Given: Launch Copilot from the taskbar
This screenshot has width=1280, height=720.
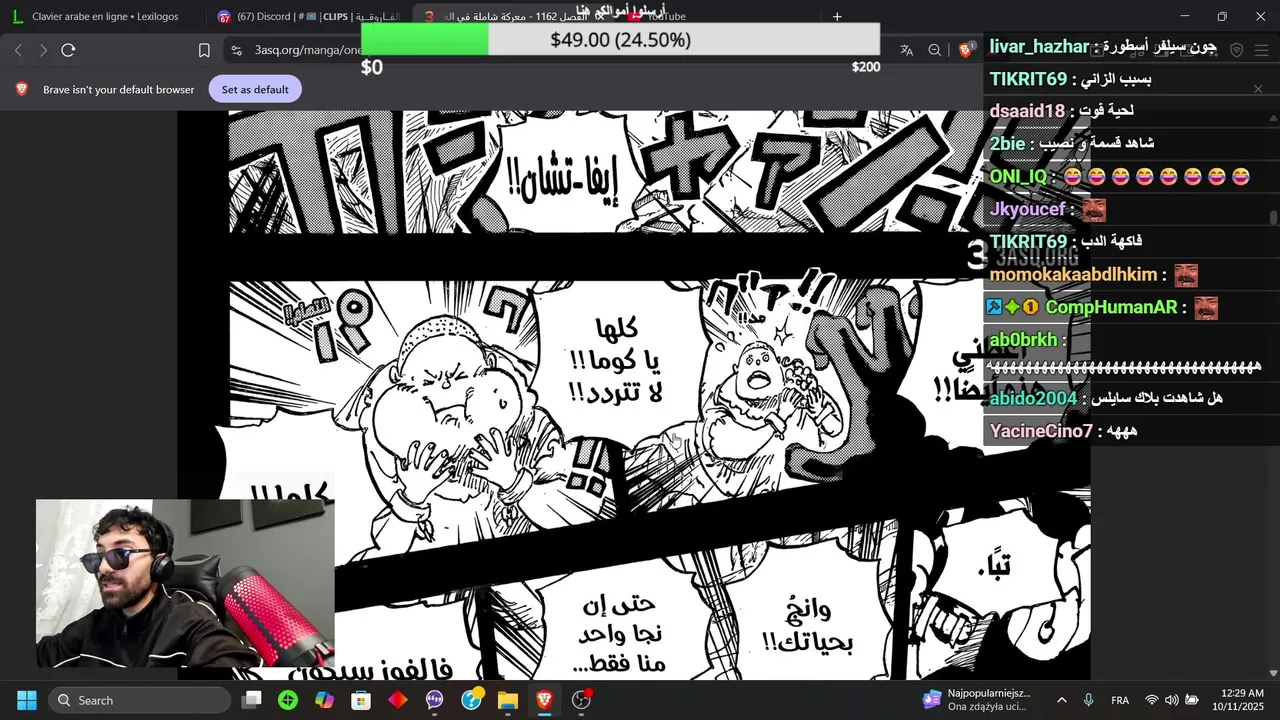Looking at the screenshot, I should tap(324, 700).
